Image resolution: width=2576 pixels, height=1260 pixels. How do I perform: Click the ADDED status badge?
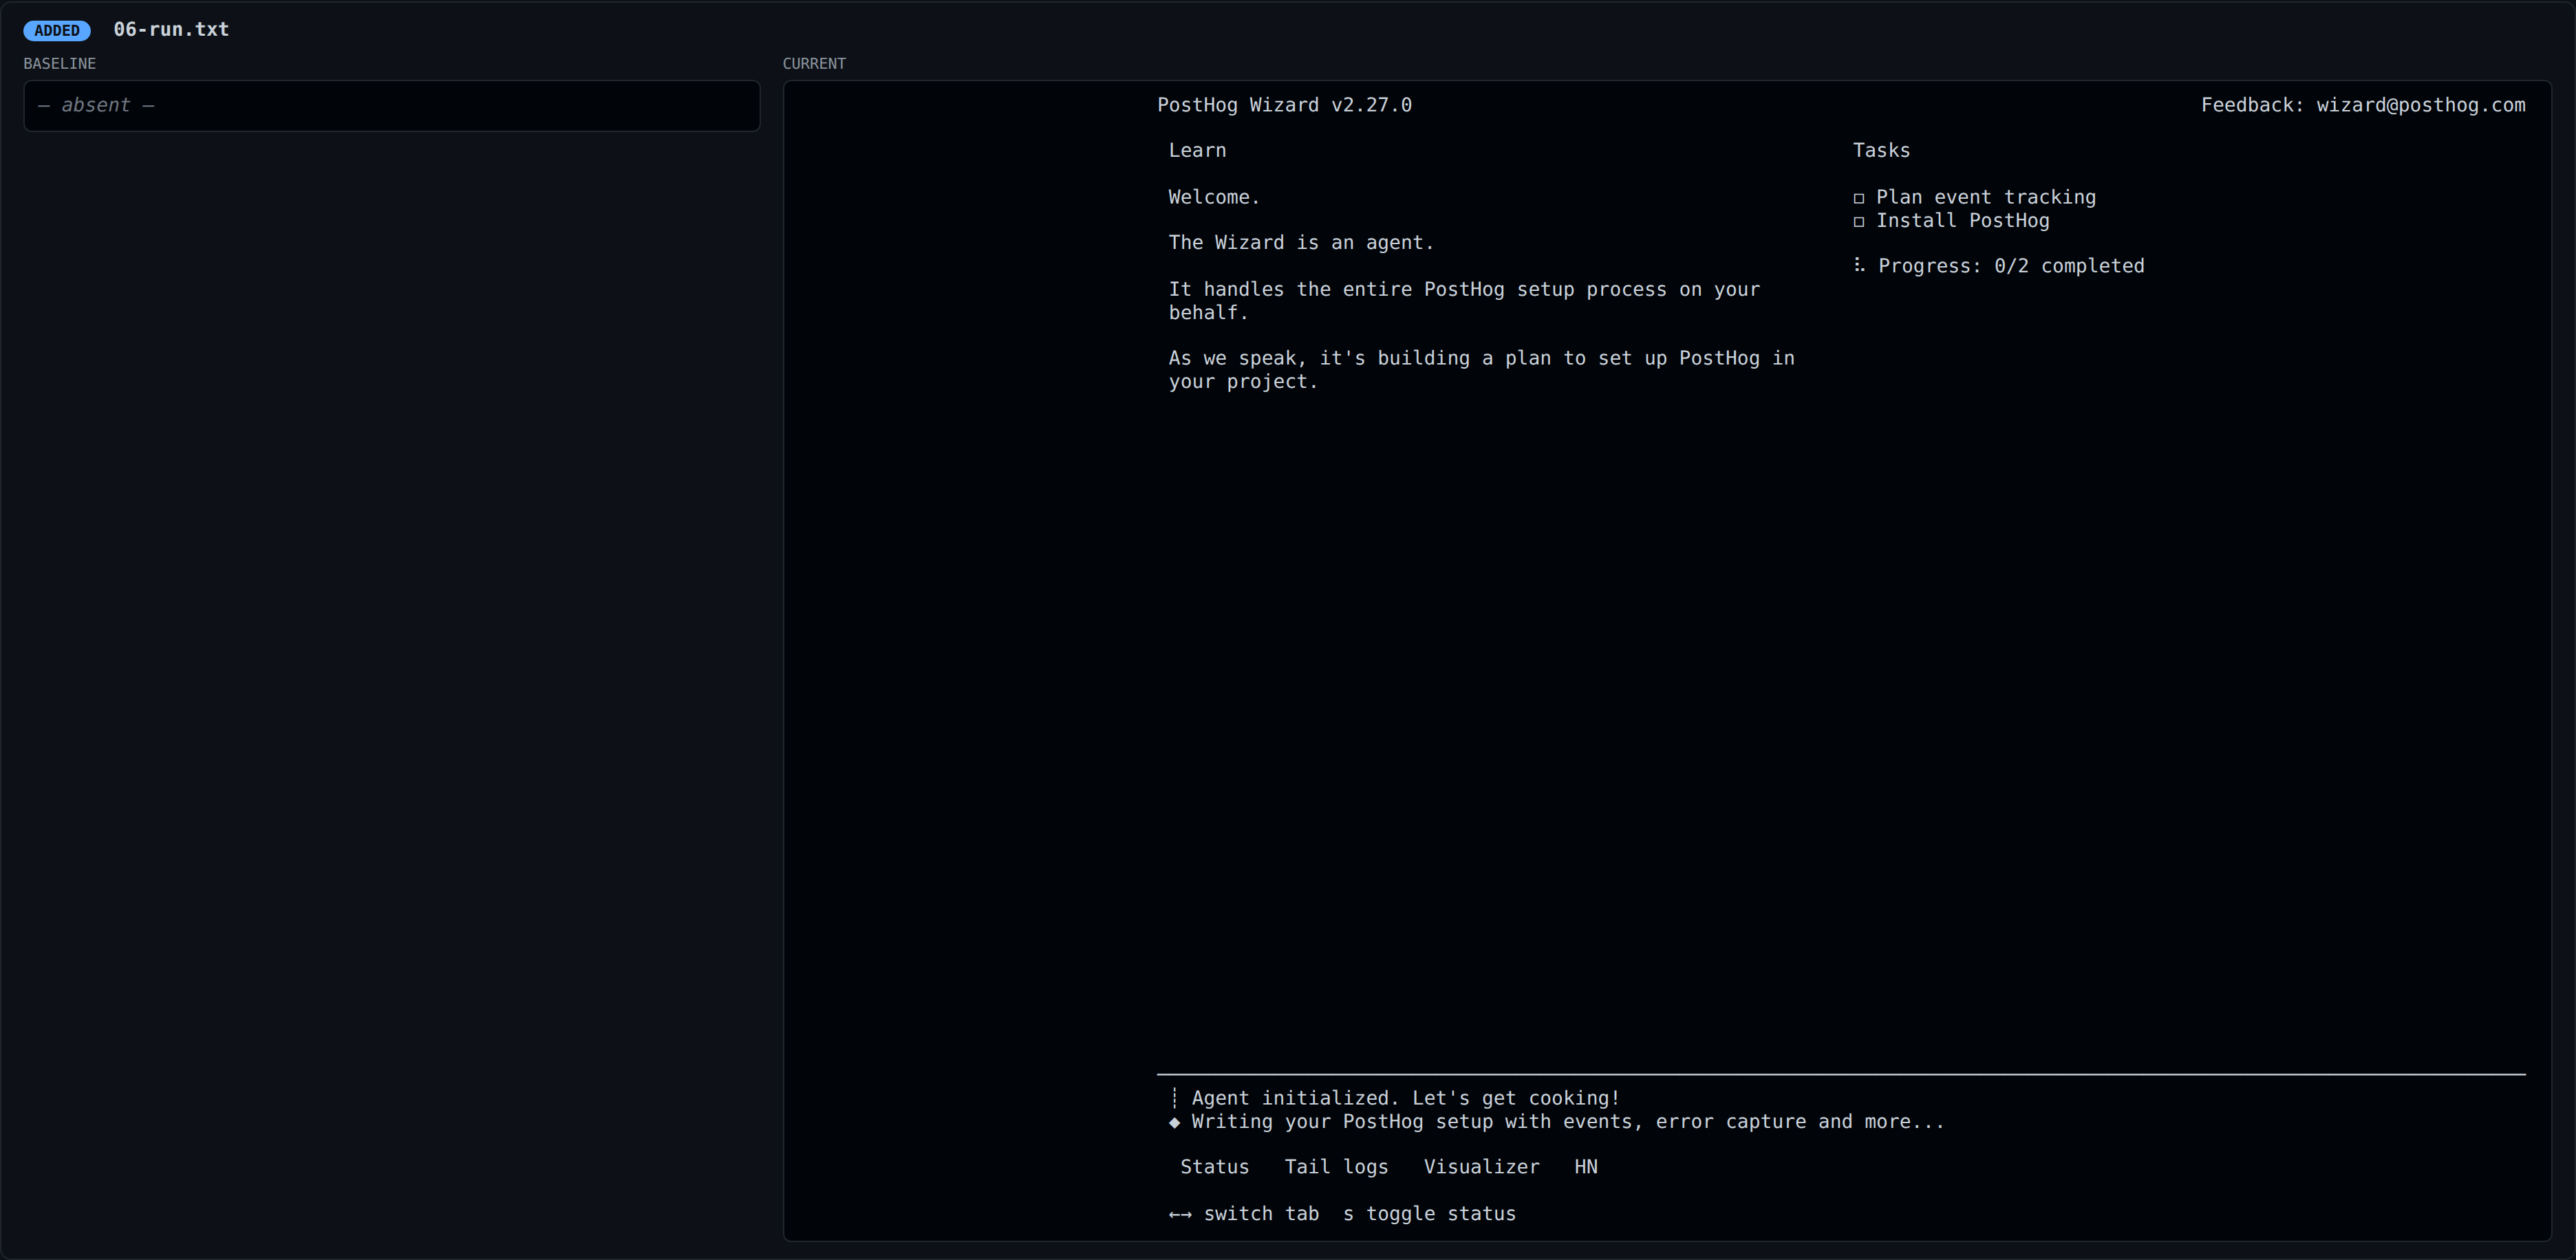point(57,31)
